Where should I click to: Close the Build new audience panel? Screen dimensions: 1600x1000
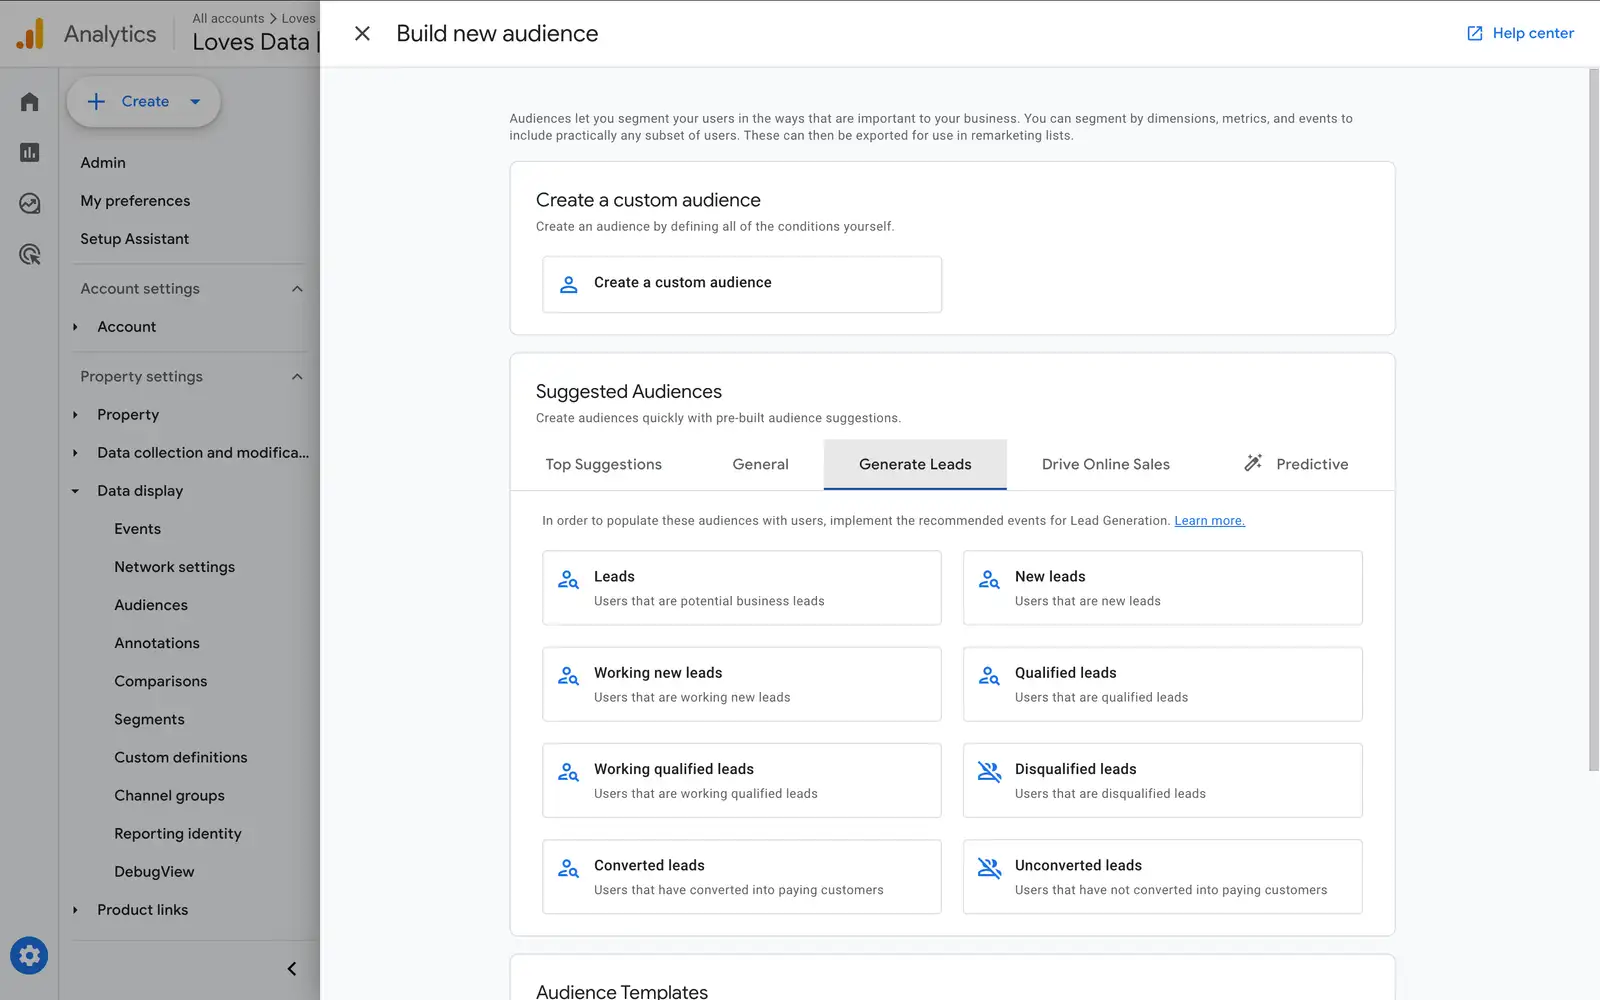pos(361,33)
